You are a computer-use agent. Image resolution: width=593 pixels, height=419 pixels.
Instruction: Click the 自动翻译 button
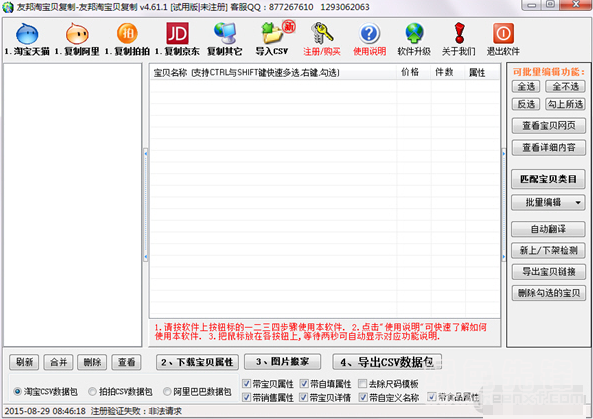point(548,229)
